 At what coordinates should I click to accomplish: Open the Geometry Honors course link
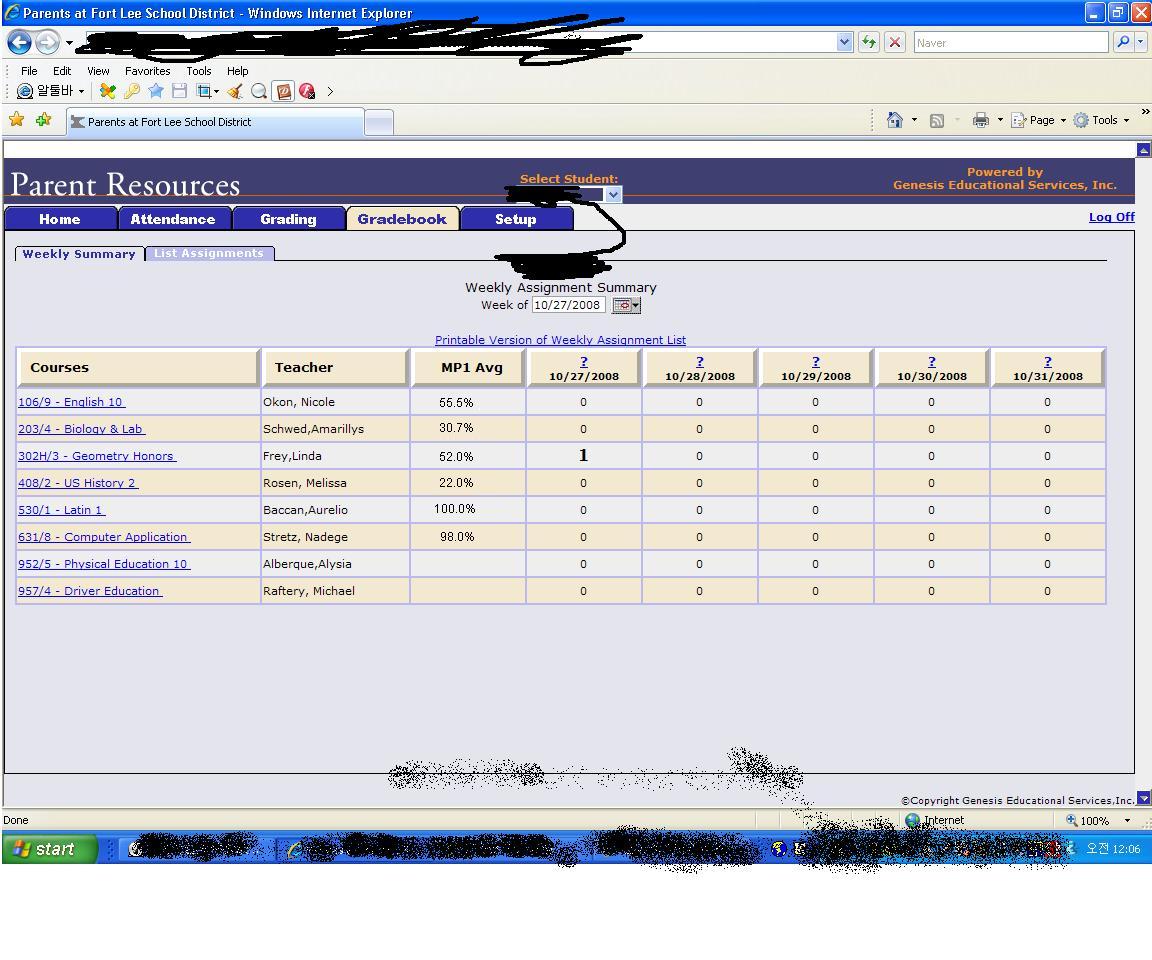coord(97,456)
